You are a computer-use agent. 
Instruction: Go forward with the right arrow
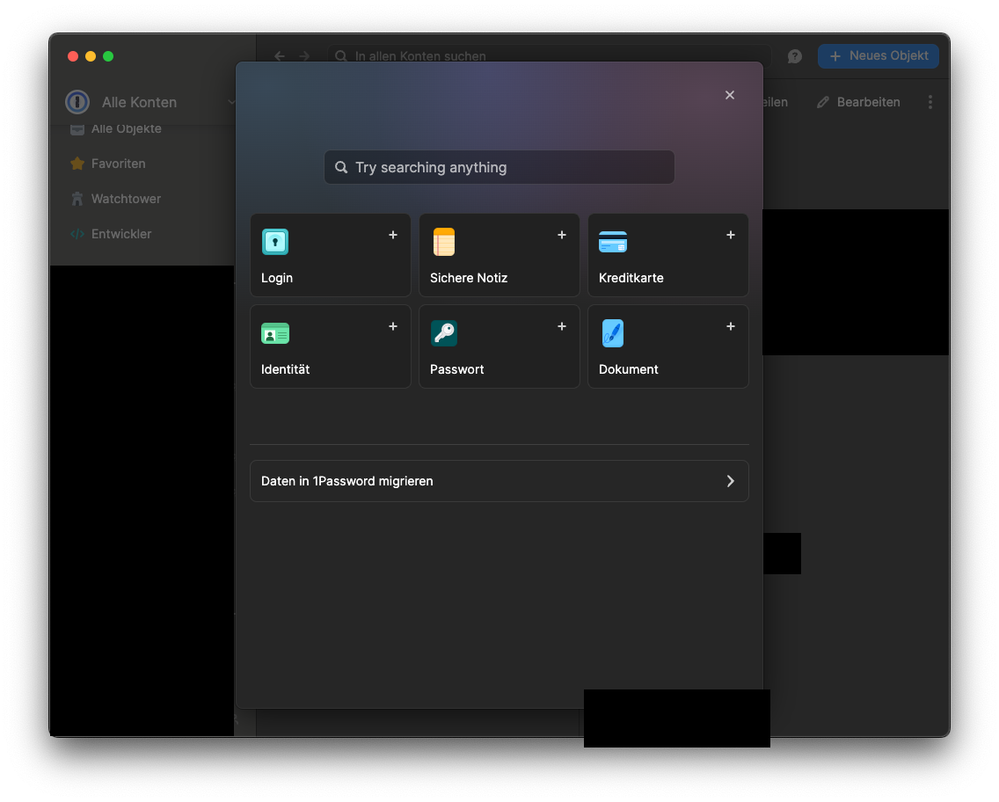305,56
